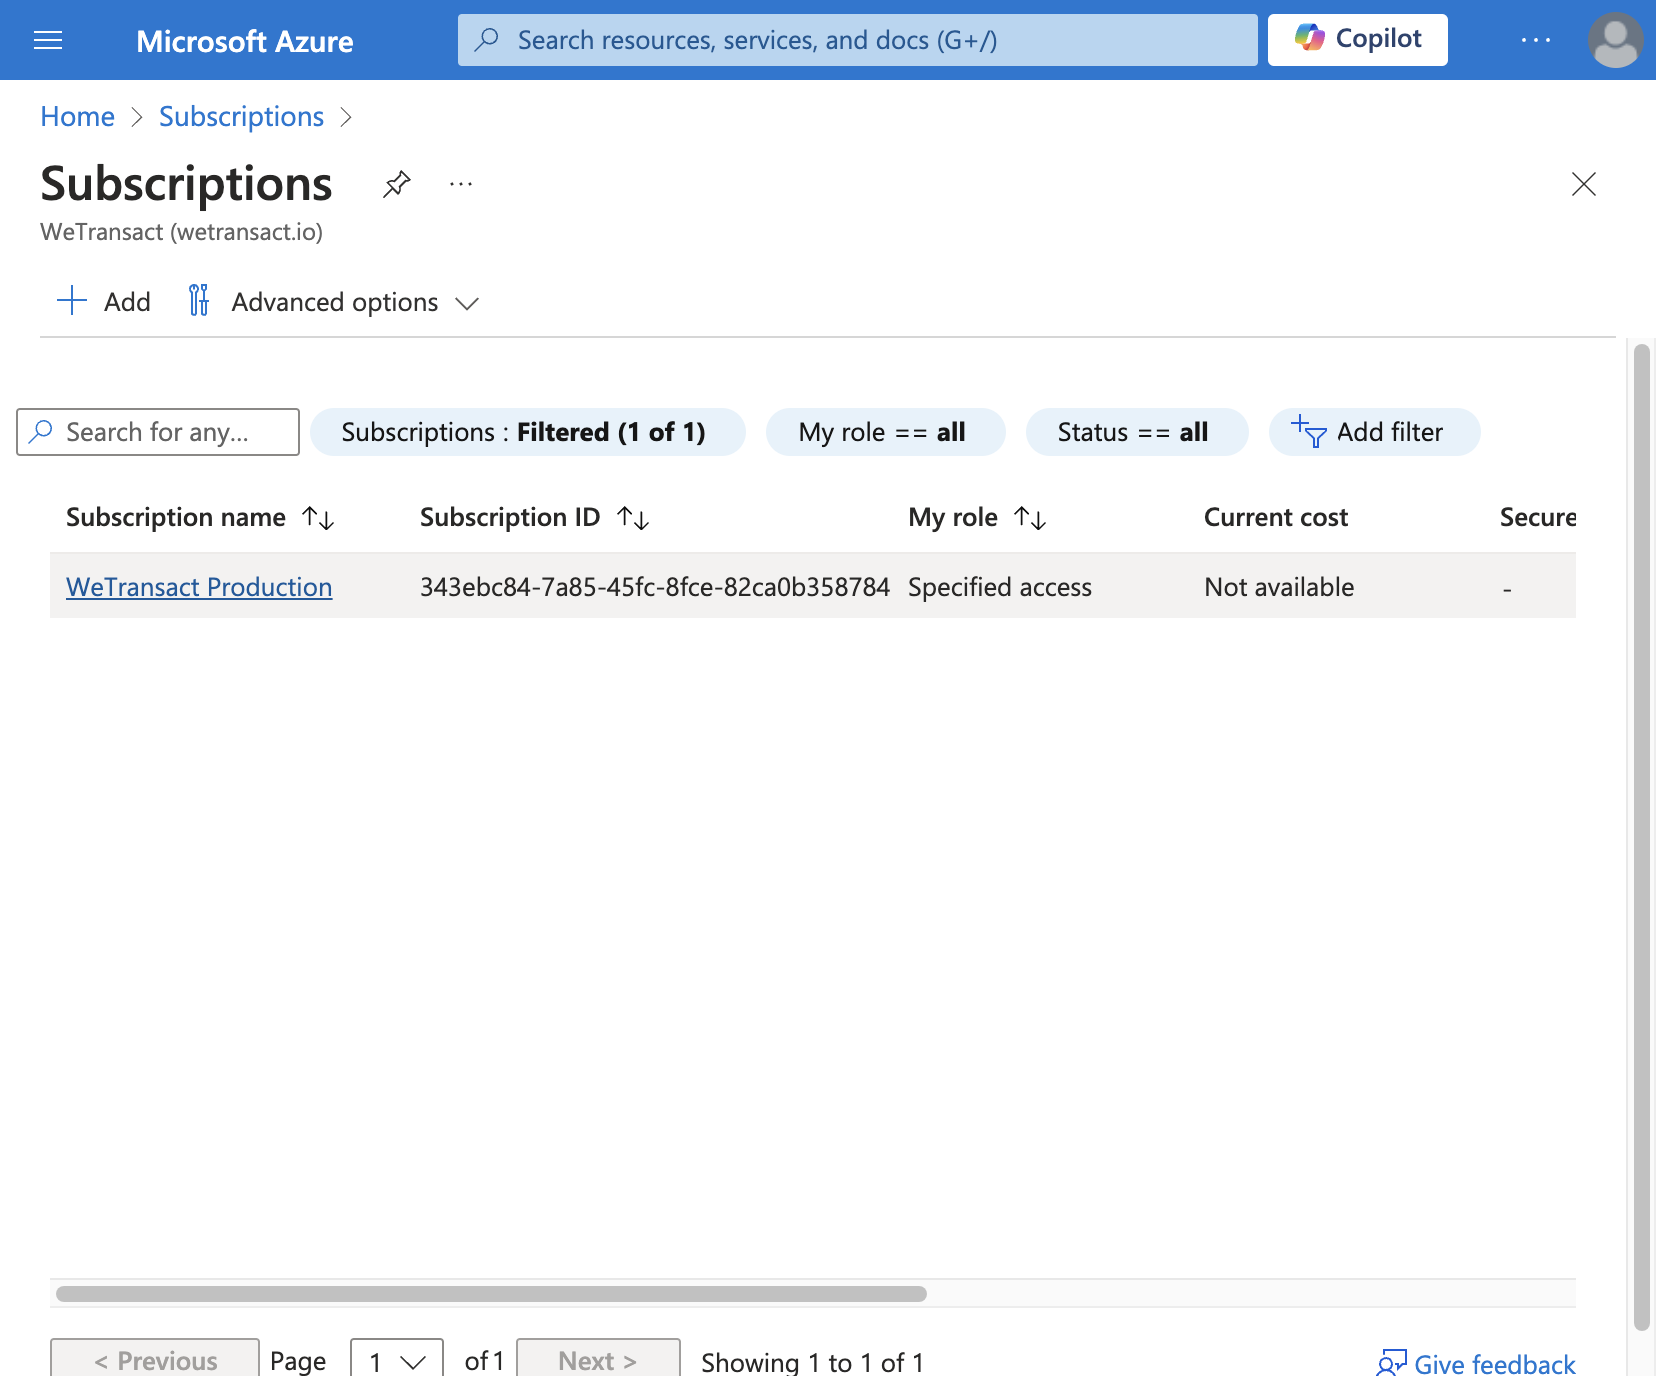Open the hamburger portal menu
Screen dimensions: 1656x1376
tap(48, 40)
